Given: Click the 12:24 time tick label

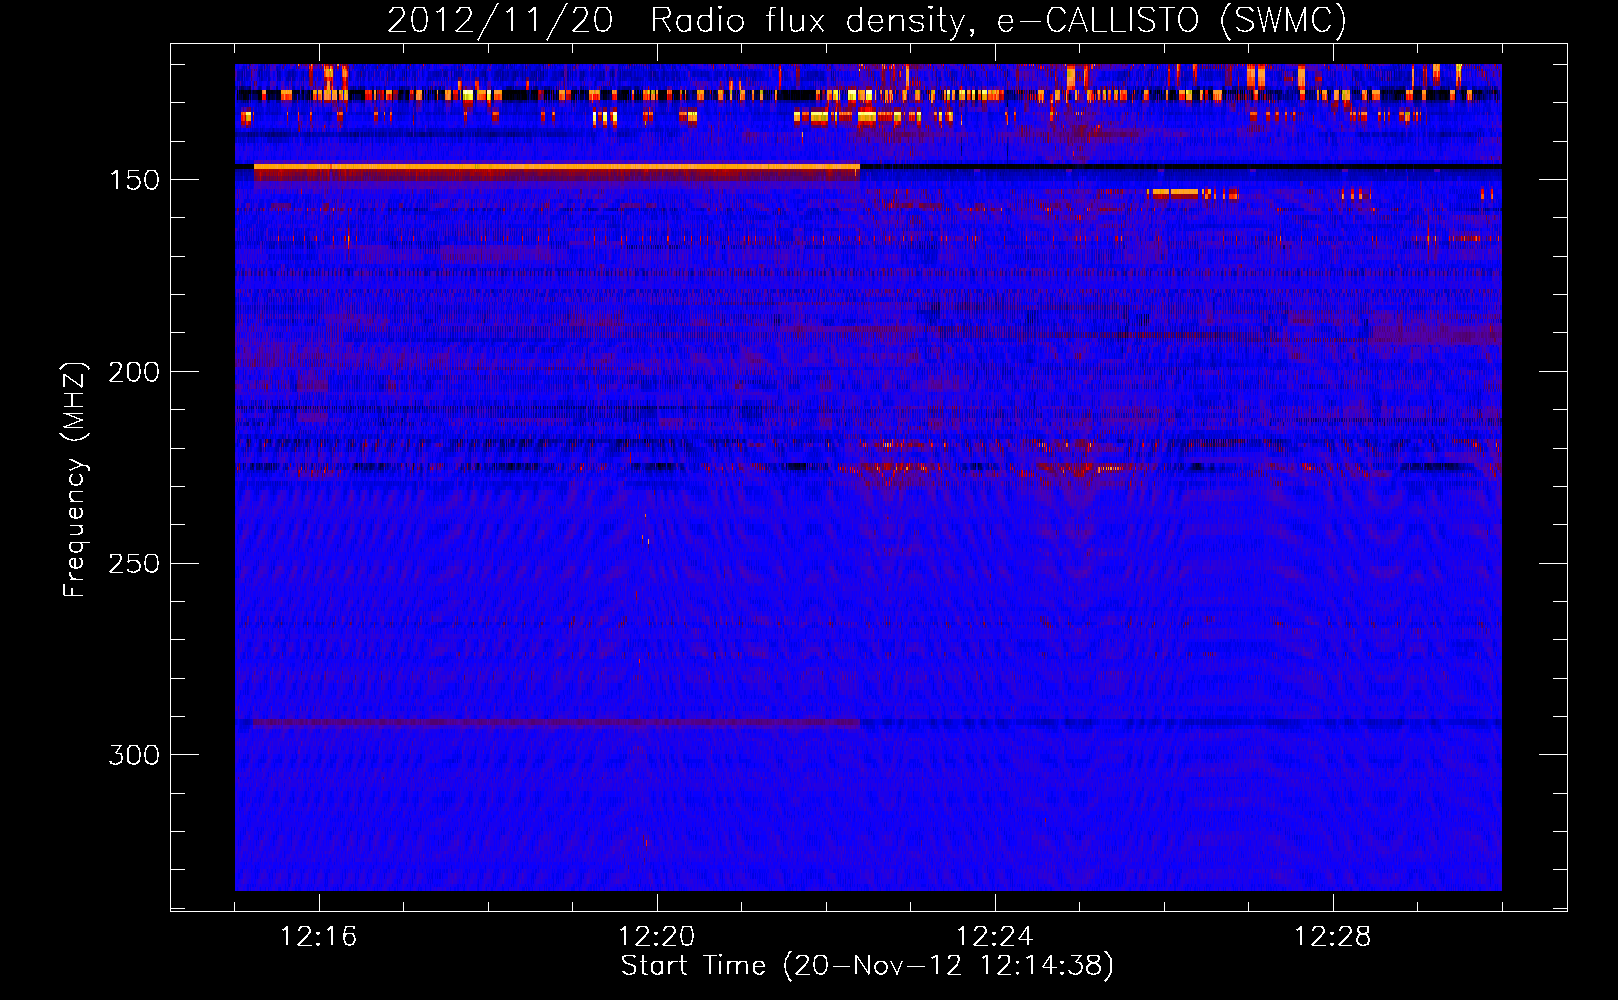Looking at the screenshot, I should [x=995, y=937].
